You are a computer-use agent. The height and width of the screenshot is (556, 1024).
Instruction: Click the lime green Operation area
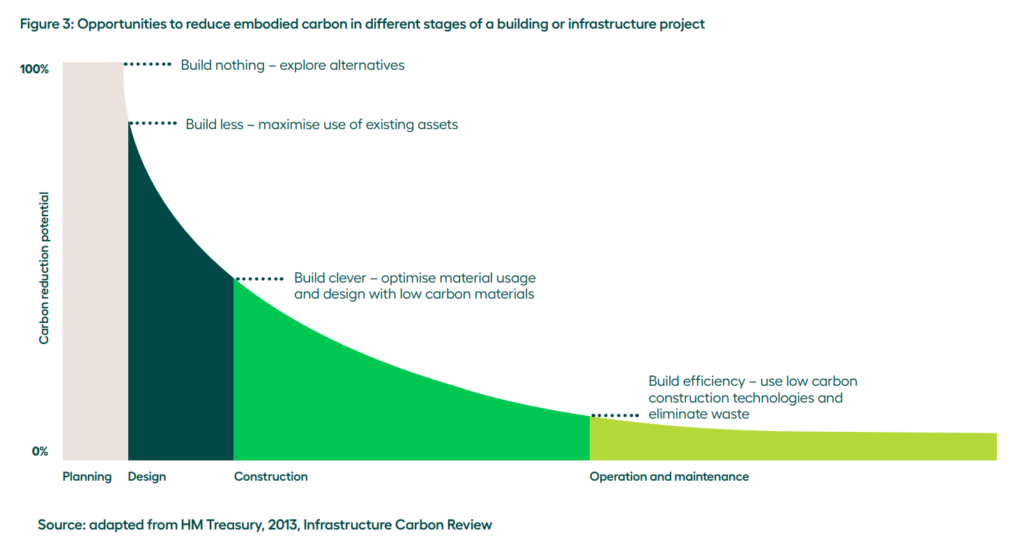[x=793, y=446]
